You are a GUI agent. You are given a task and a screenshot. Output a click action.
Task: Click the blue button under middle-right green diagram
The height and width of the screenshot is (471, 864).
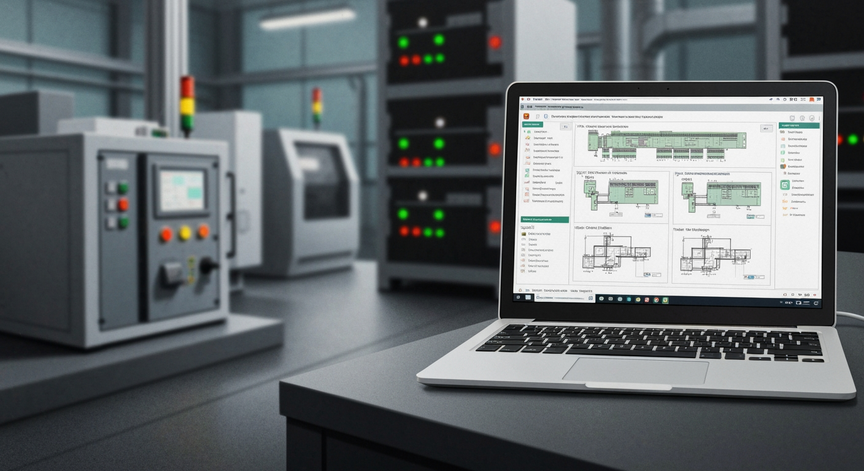[x=750, y=216]
